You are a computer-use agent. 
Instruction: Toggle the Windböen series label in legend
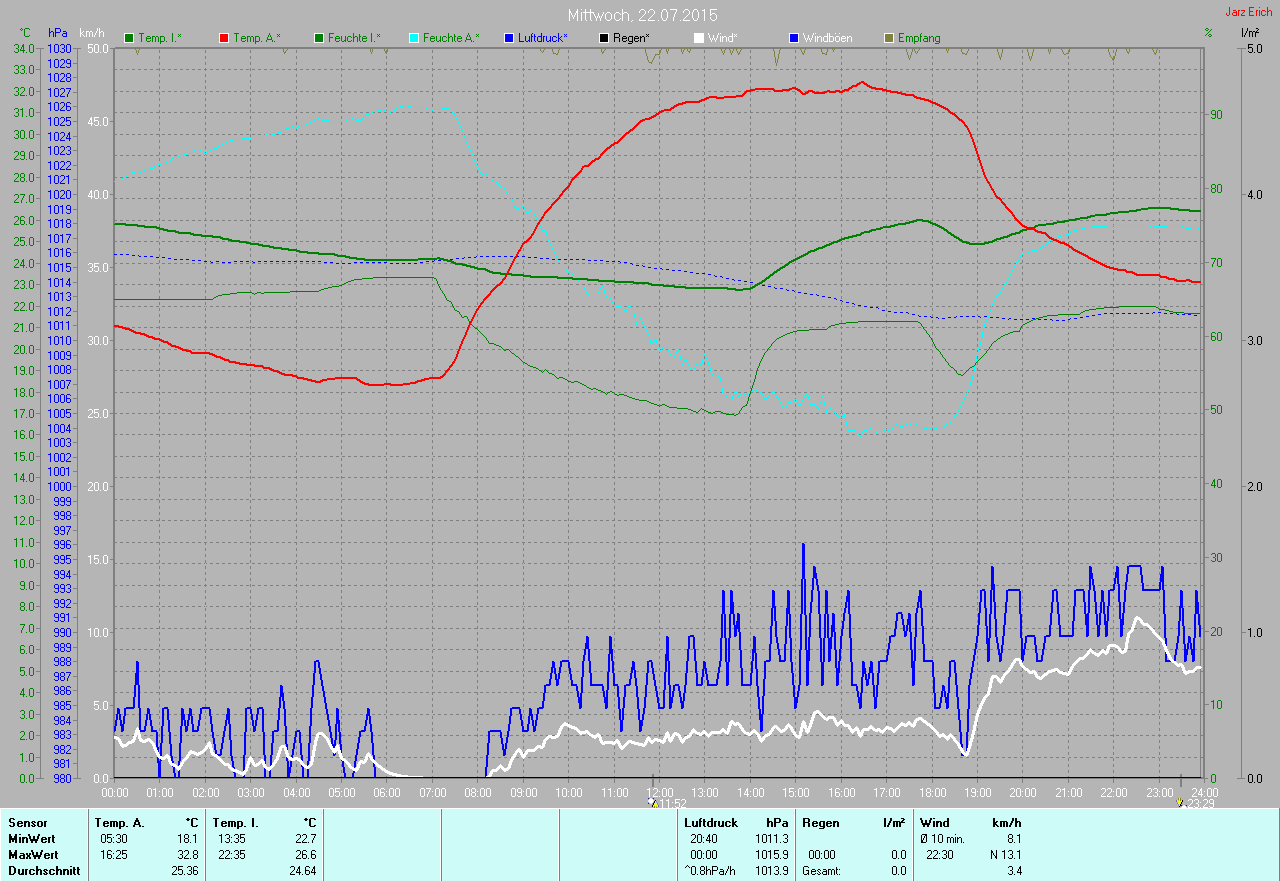[827, 38]
